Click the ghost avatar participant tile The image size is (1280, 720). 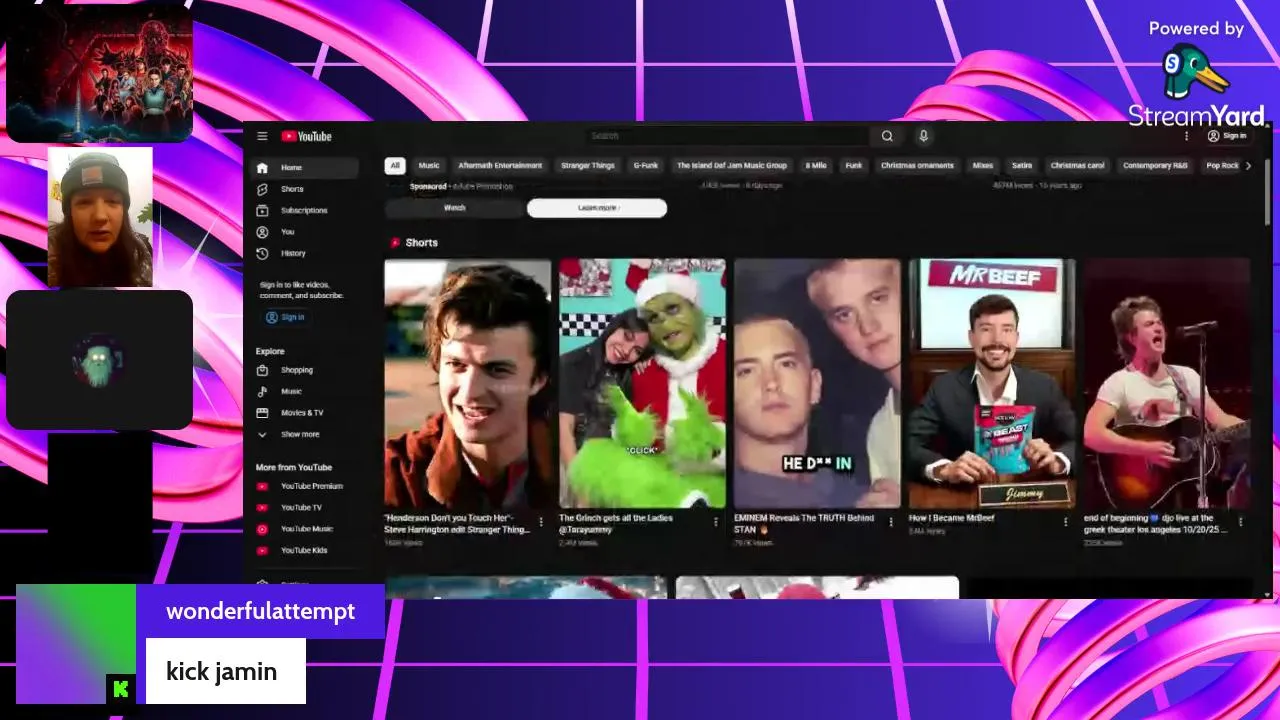[99, 360]
